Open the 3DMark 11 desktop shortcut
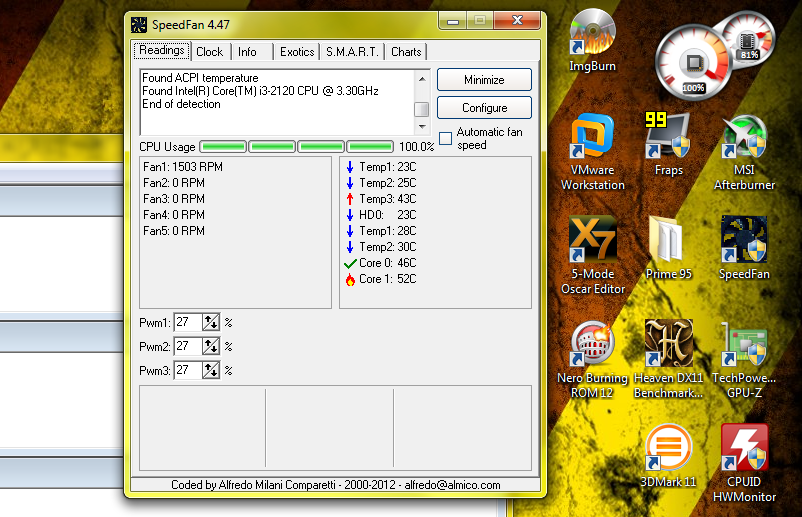The width and height of the screenshot is (802, 517). [668, 456]
